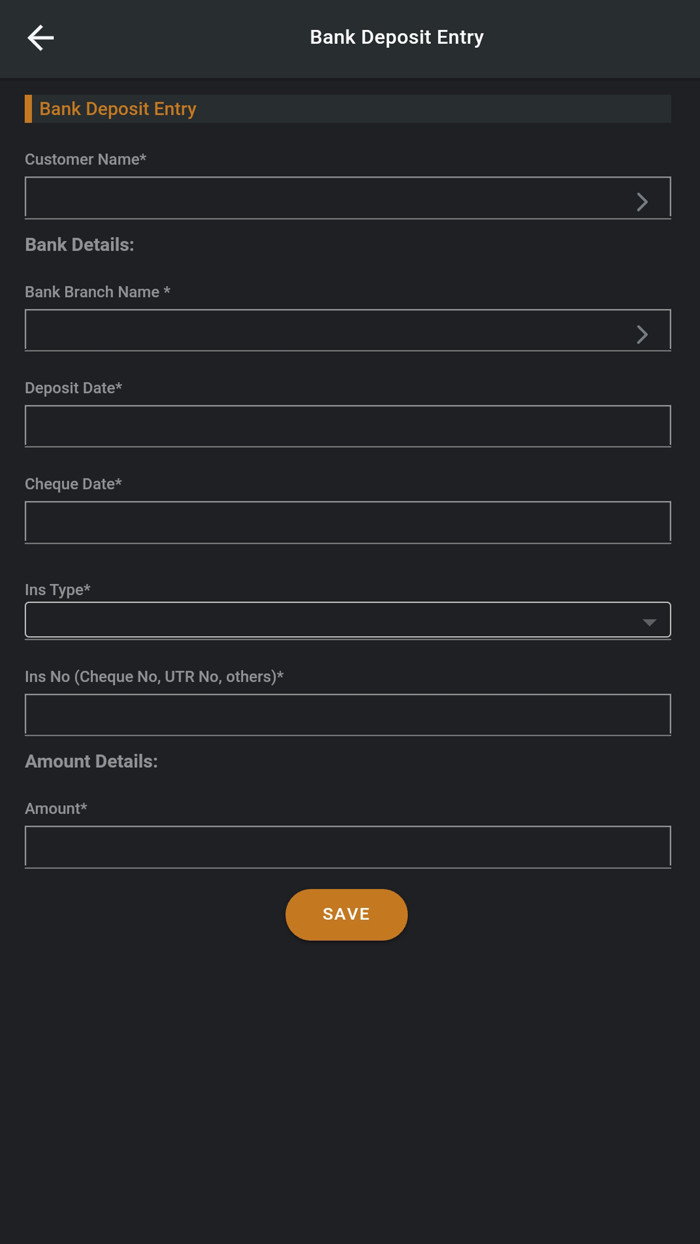Click the Bank Details: heading

(x=79, y=245)
